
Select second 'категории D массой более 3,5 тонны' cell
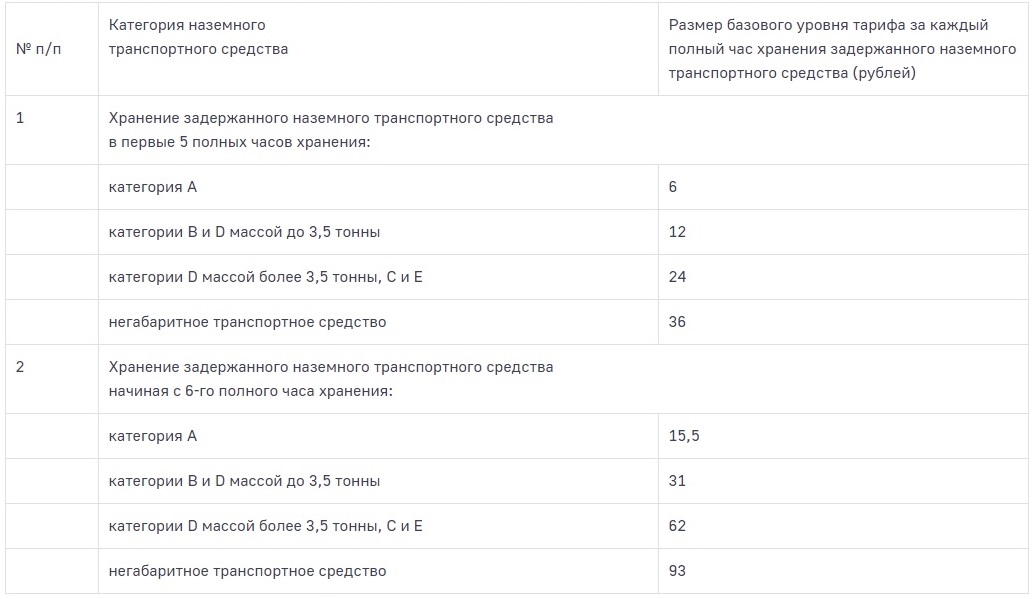378,526
